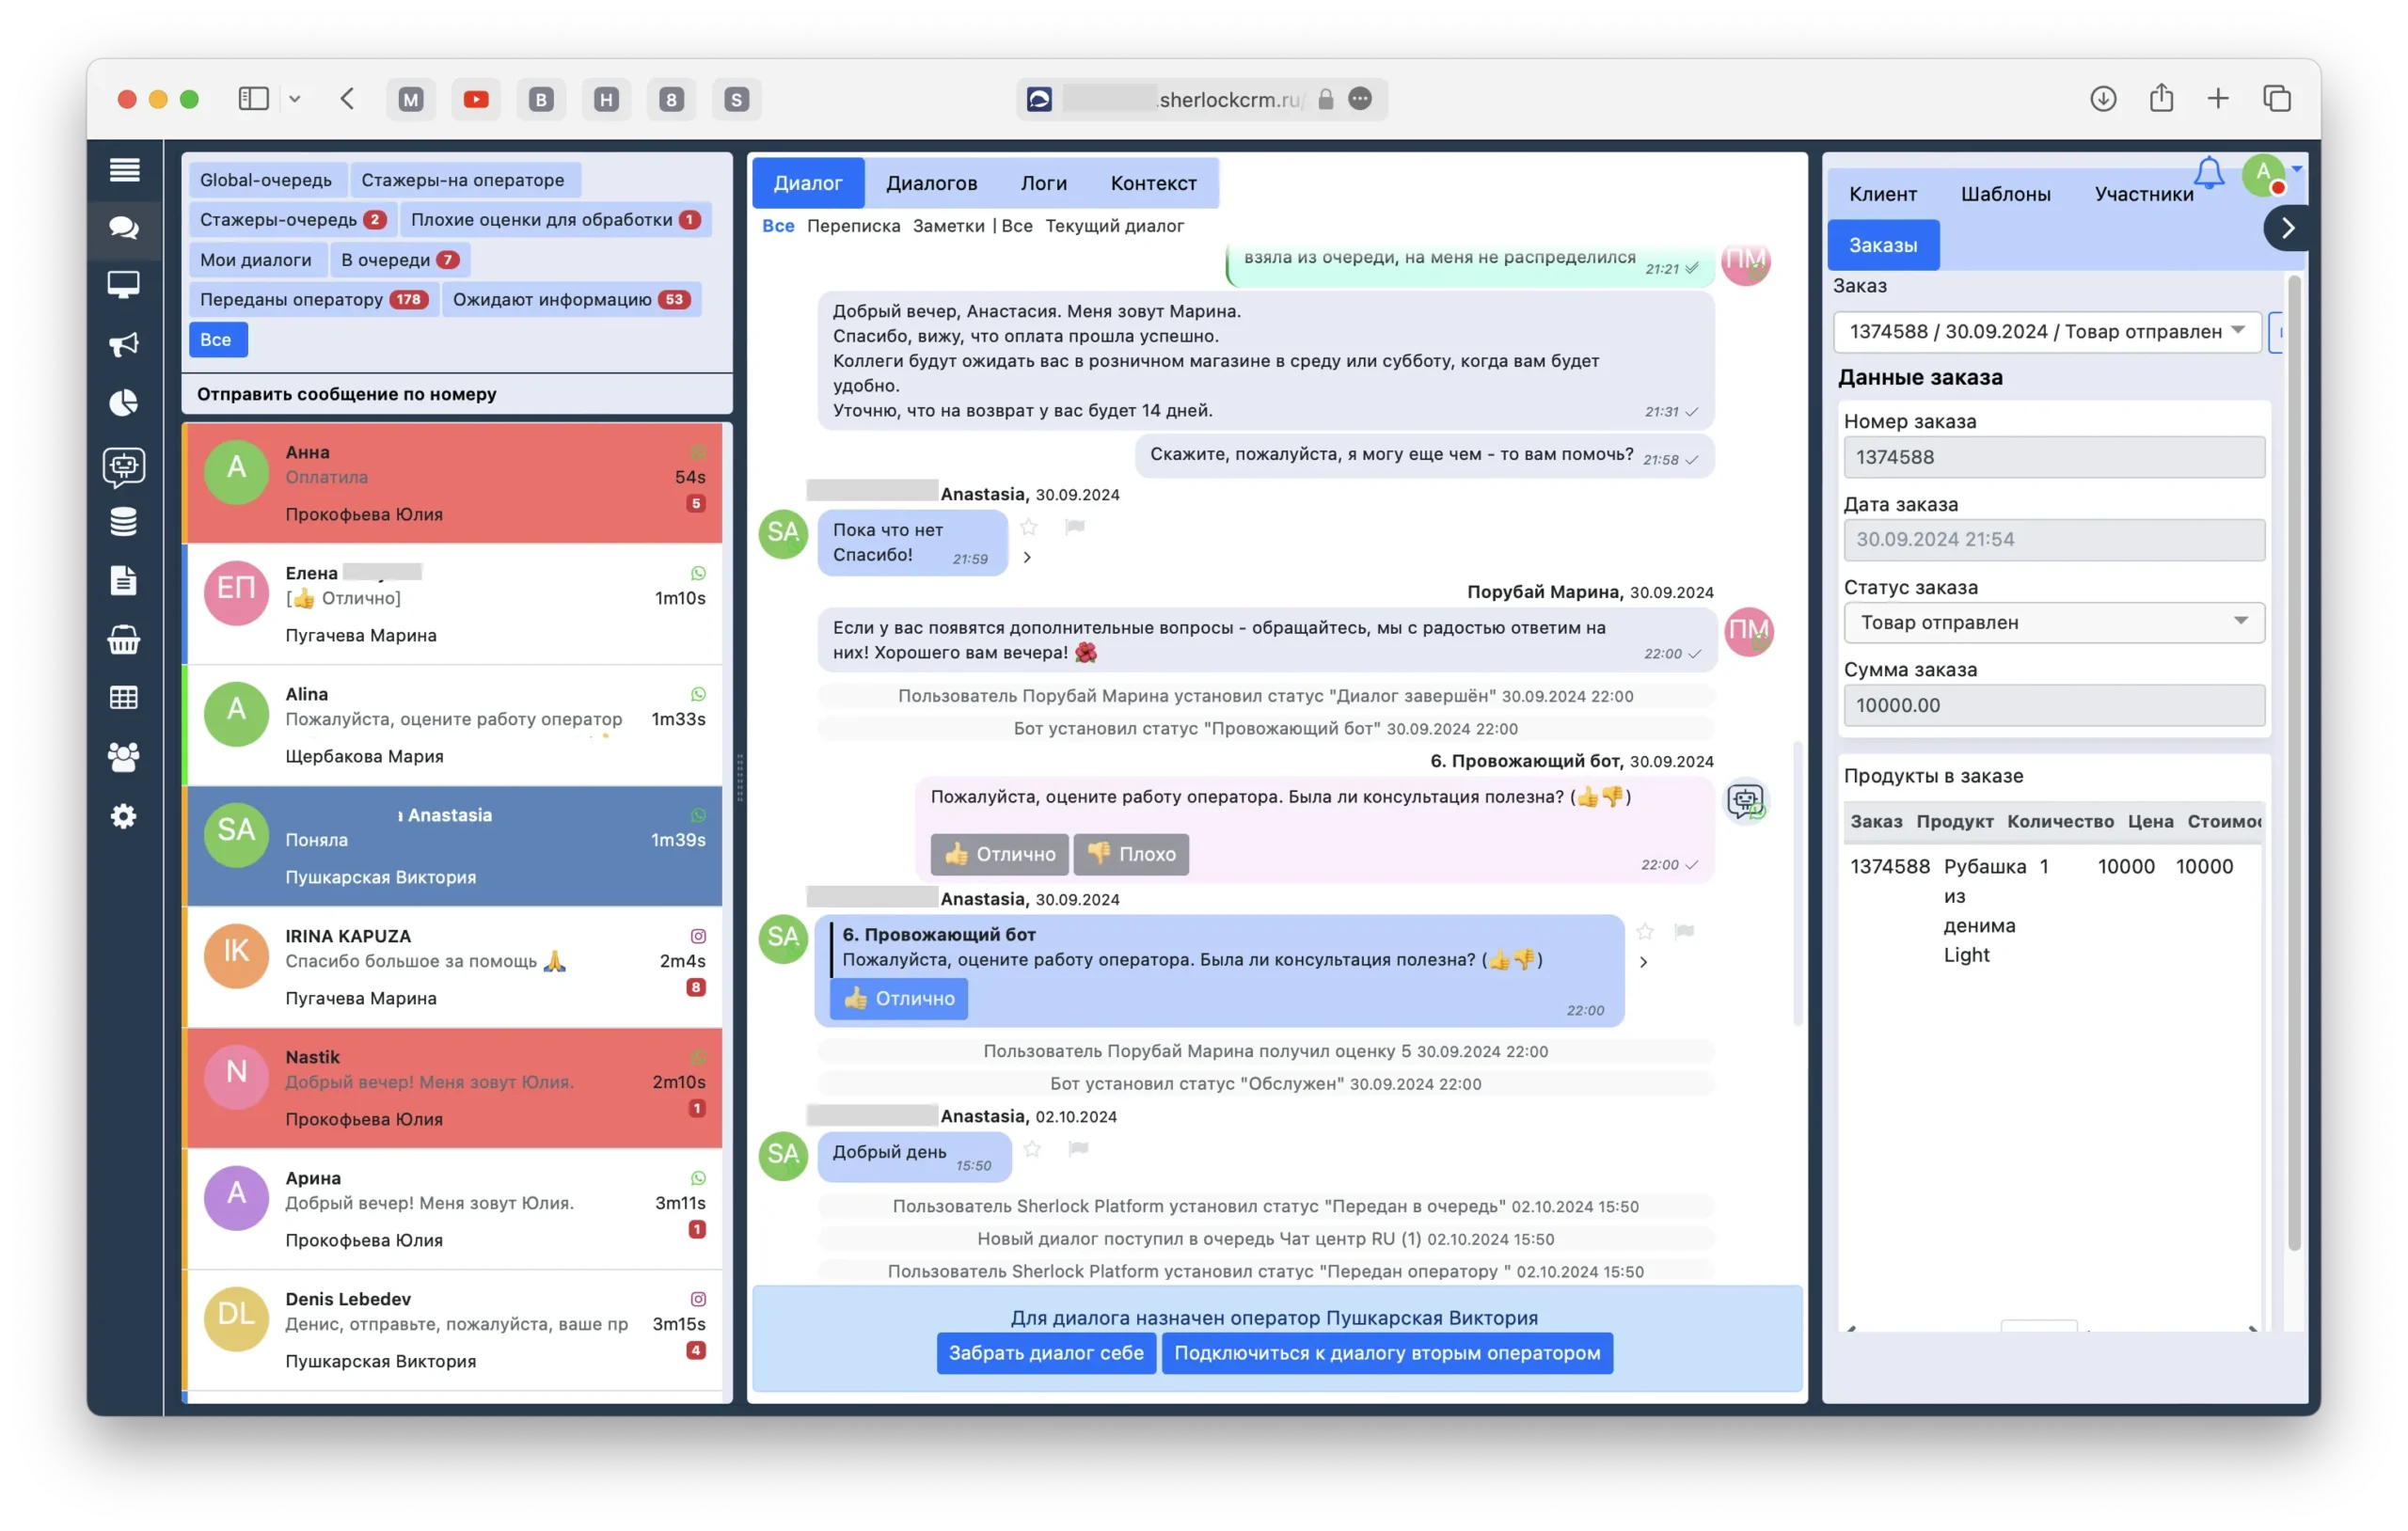Open Denis Lebedev conversation in list
Viewport: 2408px width, 1531px height.
click(455, 1330)
